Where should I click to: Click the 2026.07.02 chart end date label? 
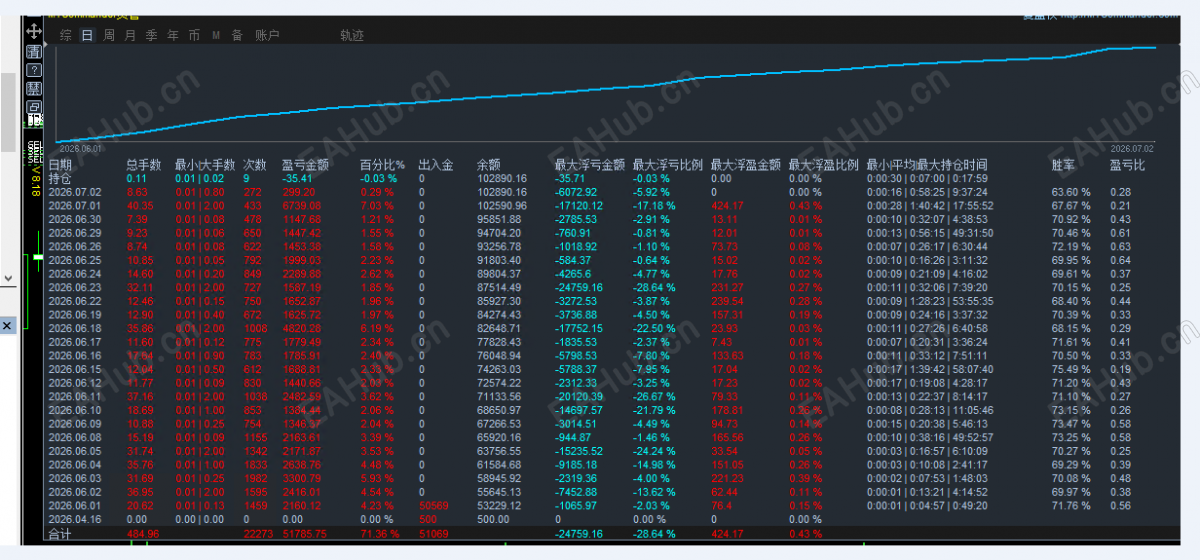pyautogui.click(x=1133, y=147)
